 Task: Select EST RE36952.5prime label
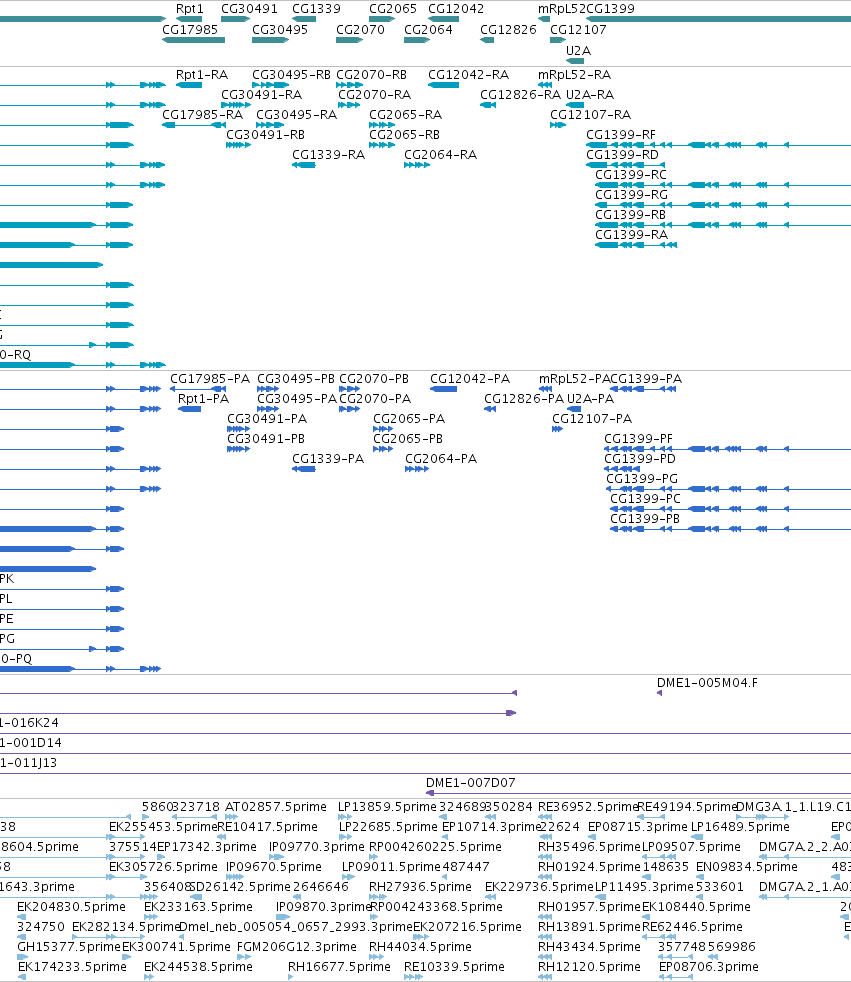click(x=587, y=807)
